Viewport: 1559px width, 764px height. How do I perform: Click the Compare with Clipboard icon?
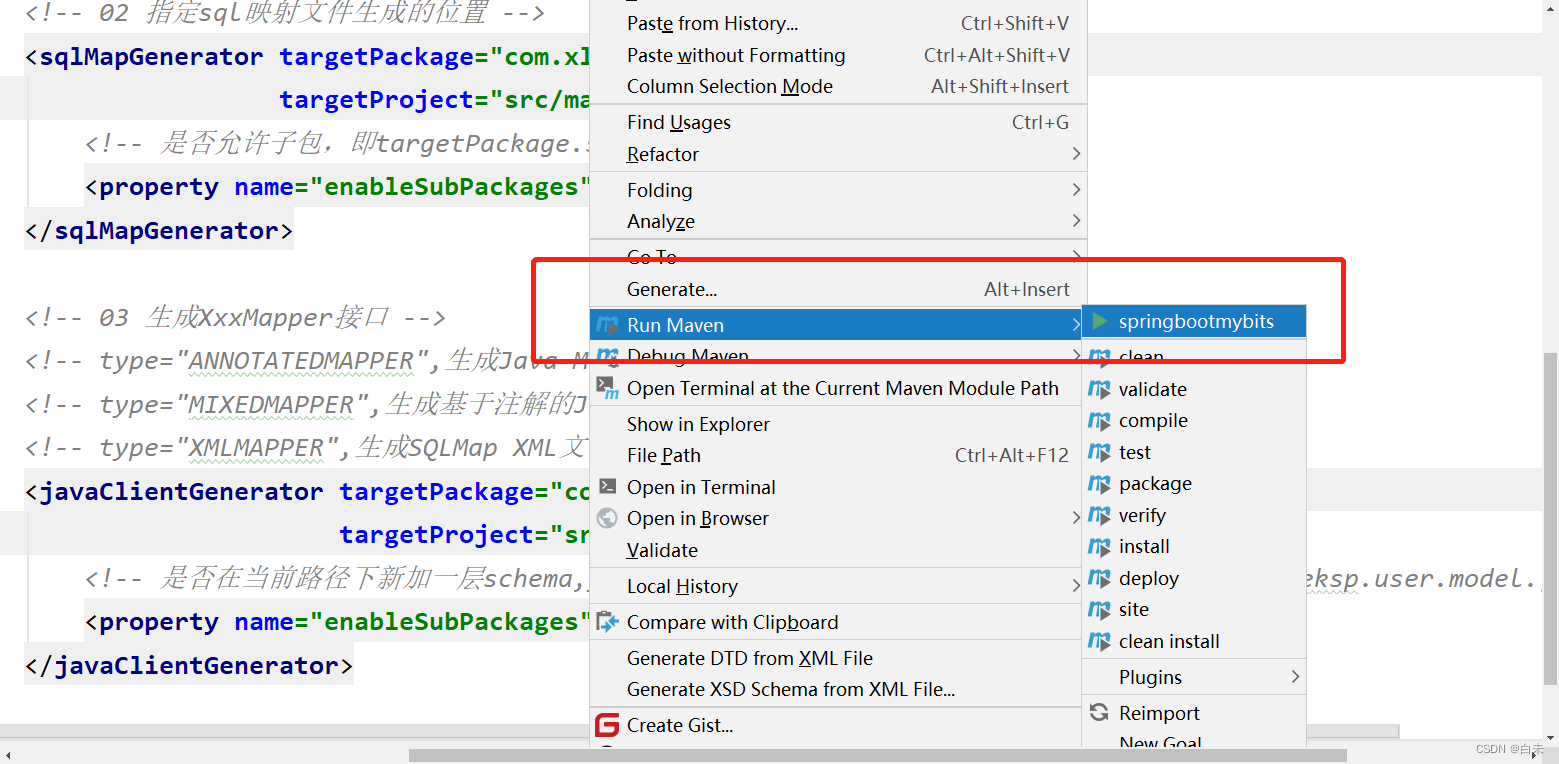click(x=608, y=621)
